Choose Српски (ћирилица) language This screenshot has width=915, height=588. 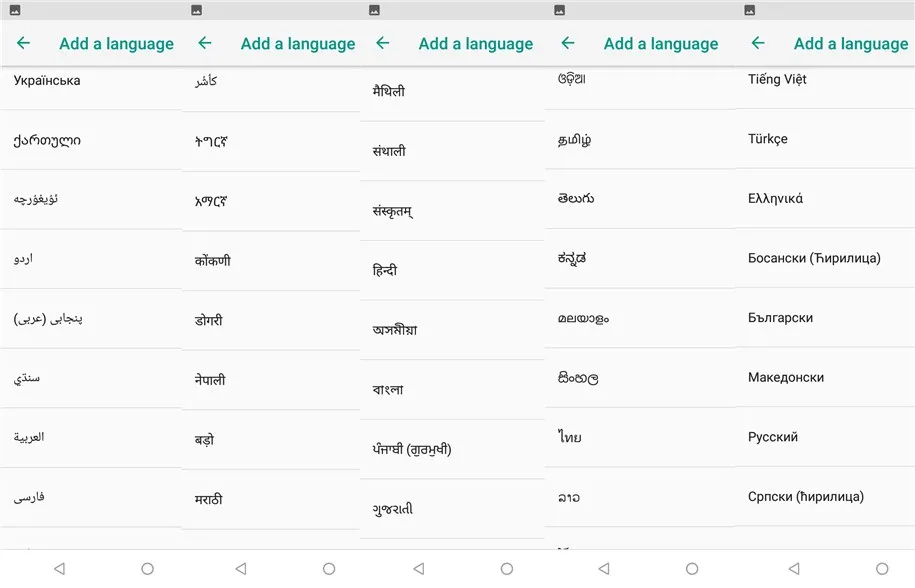[824, 496]
